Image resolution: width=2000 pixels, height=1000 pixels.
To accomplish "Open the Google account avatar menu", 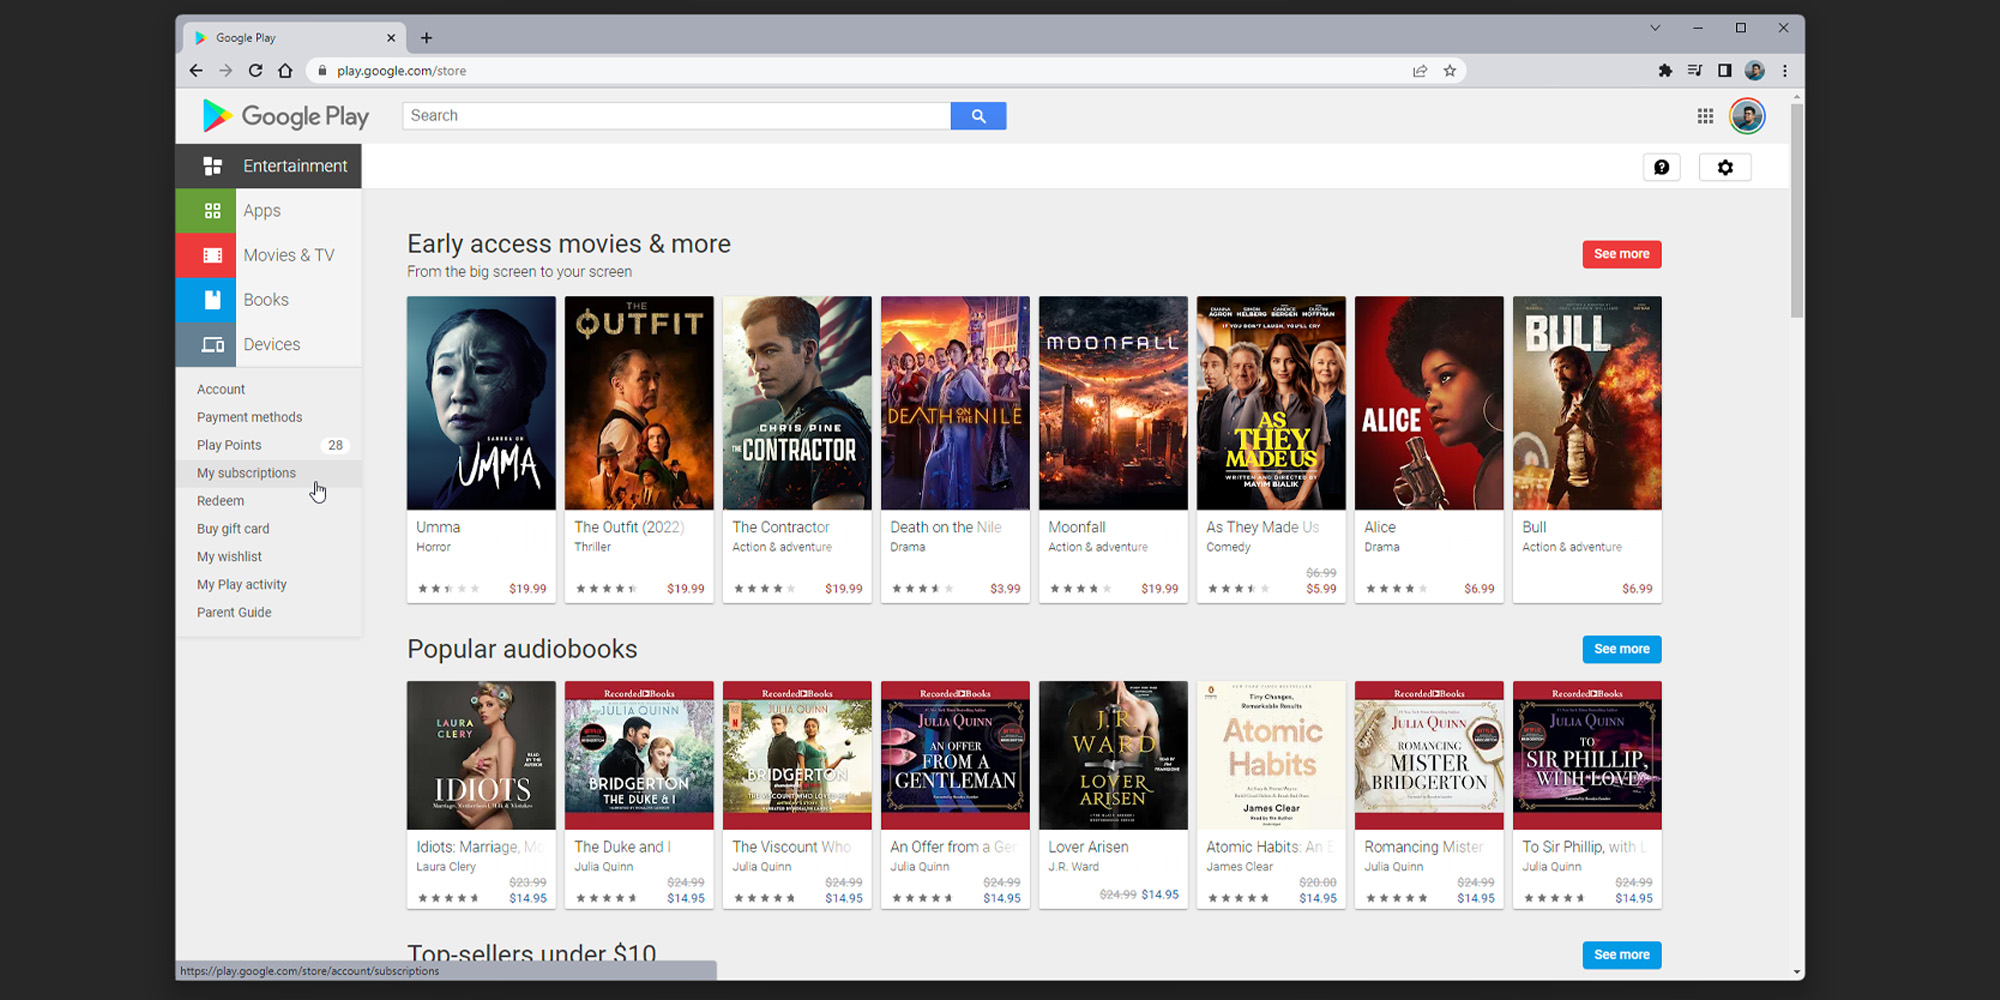I will coord(1747,116).
